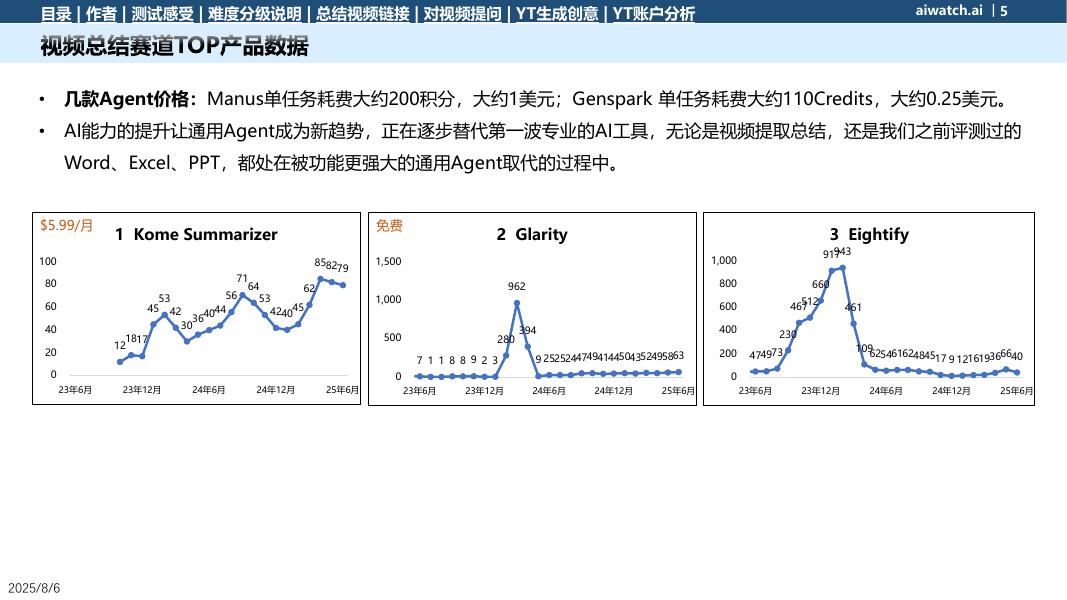Go to the 作者 section link
Image resolution: width=1067 pixels, height=600 pixels.
(101, 14)
